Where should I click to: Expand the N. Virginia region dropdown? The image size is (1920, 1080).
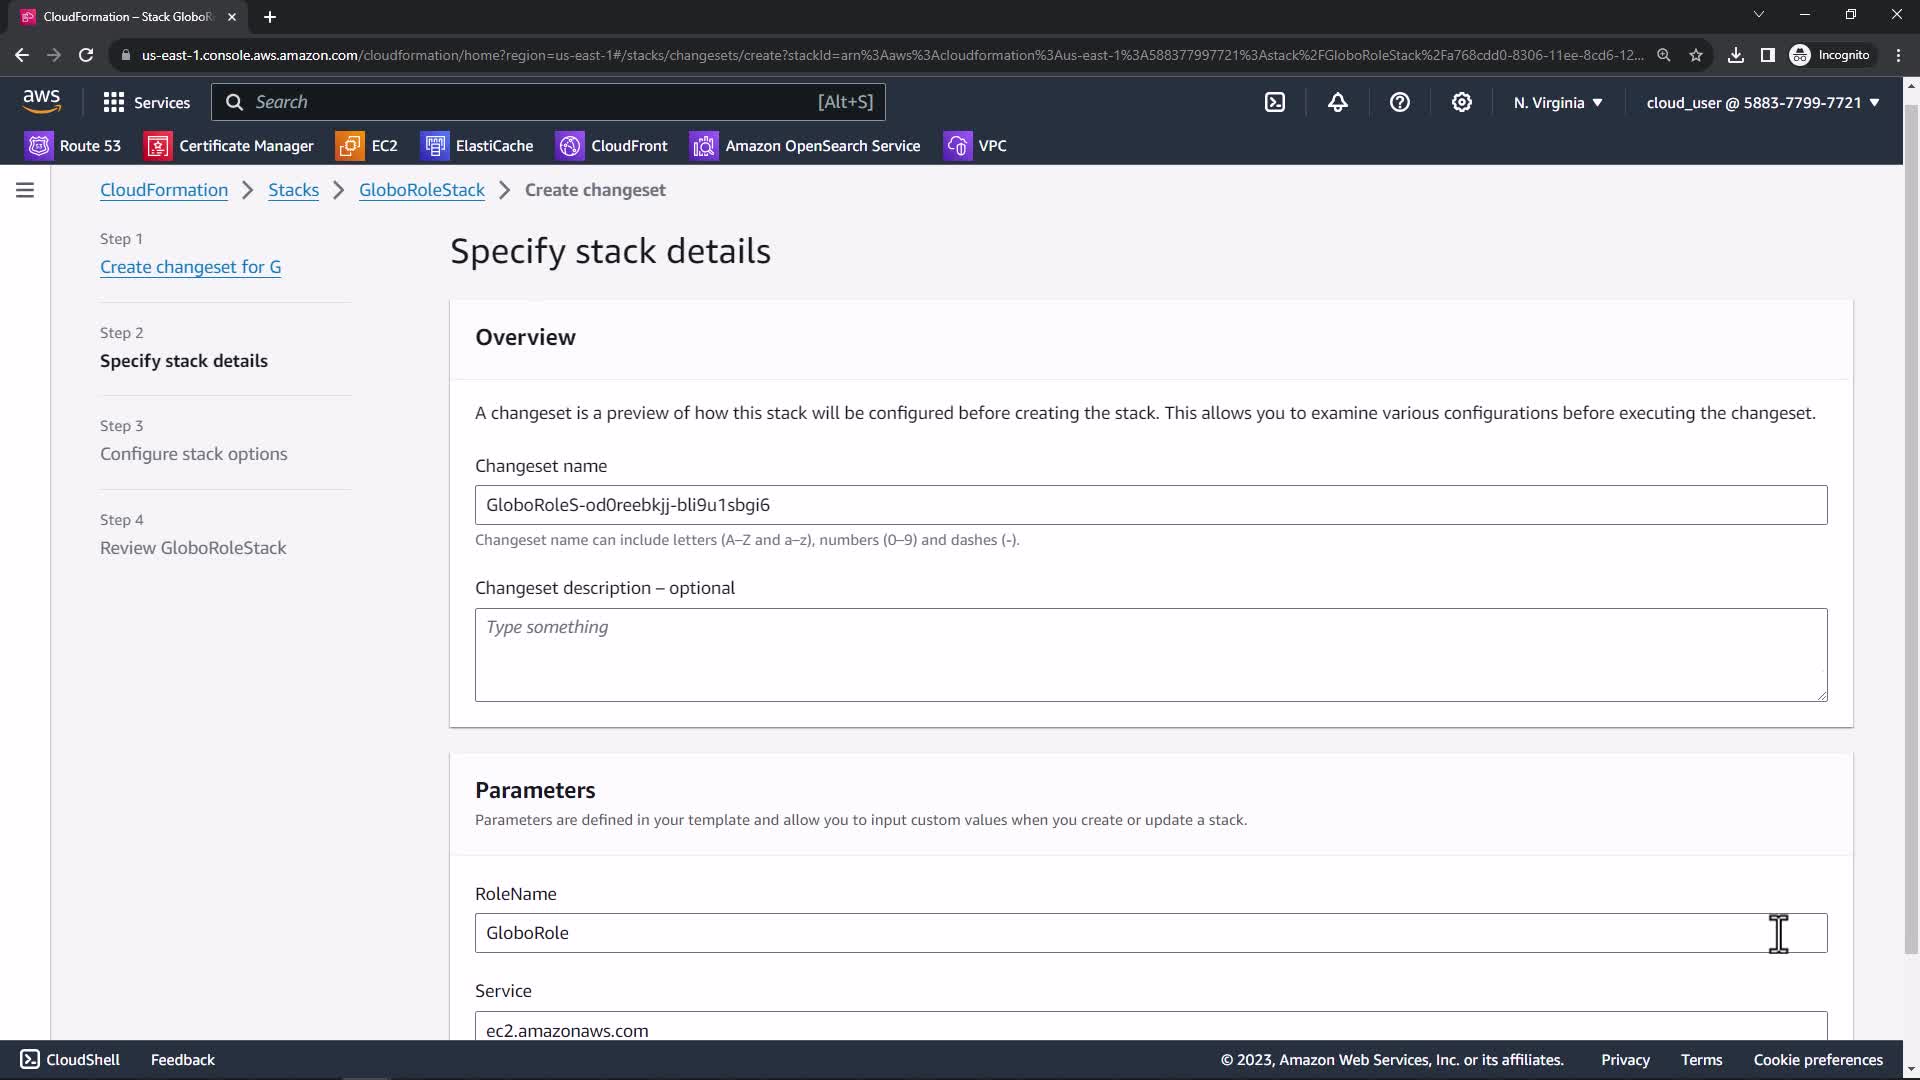tap(1557, 103)
